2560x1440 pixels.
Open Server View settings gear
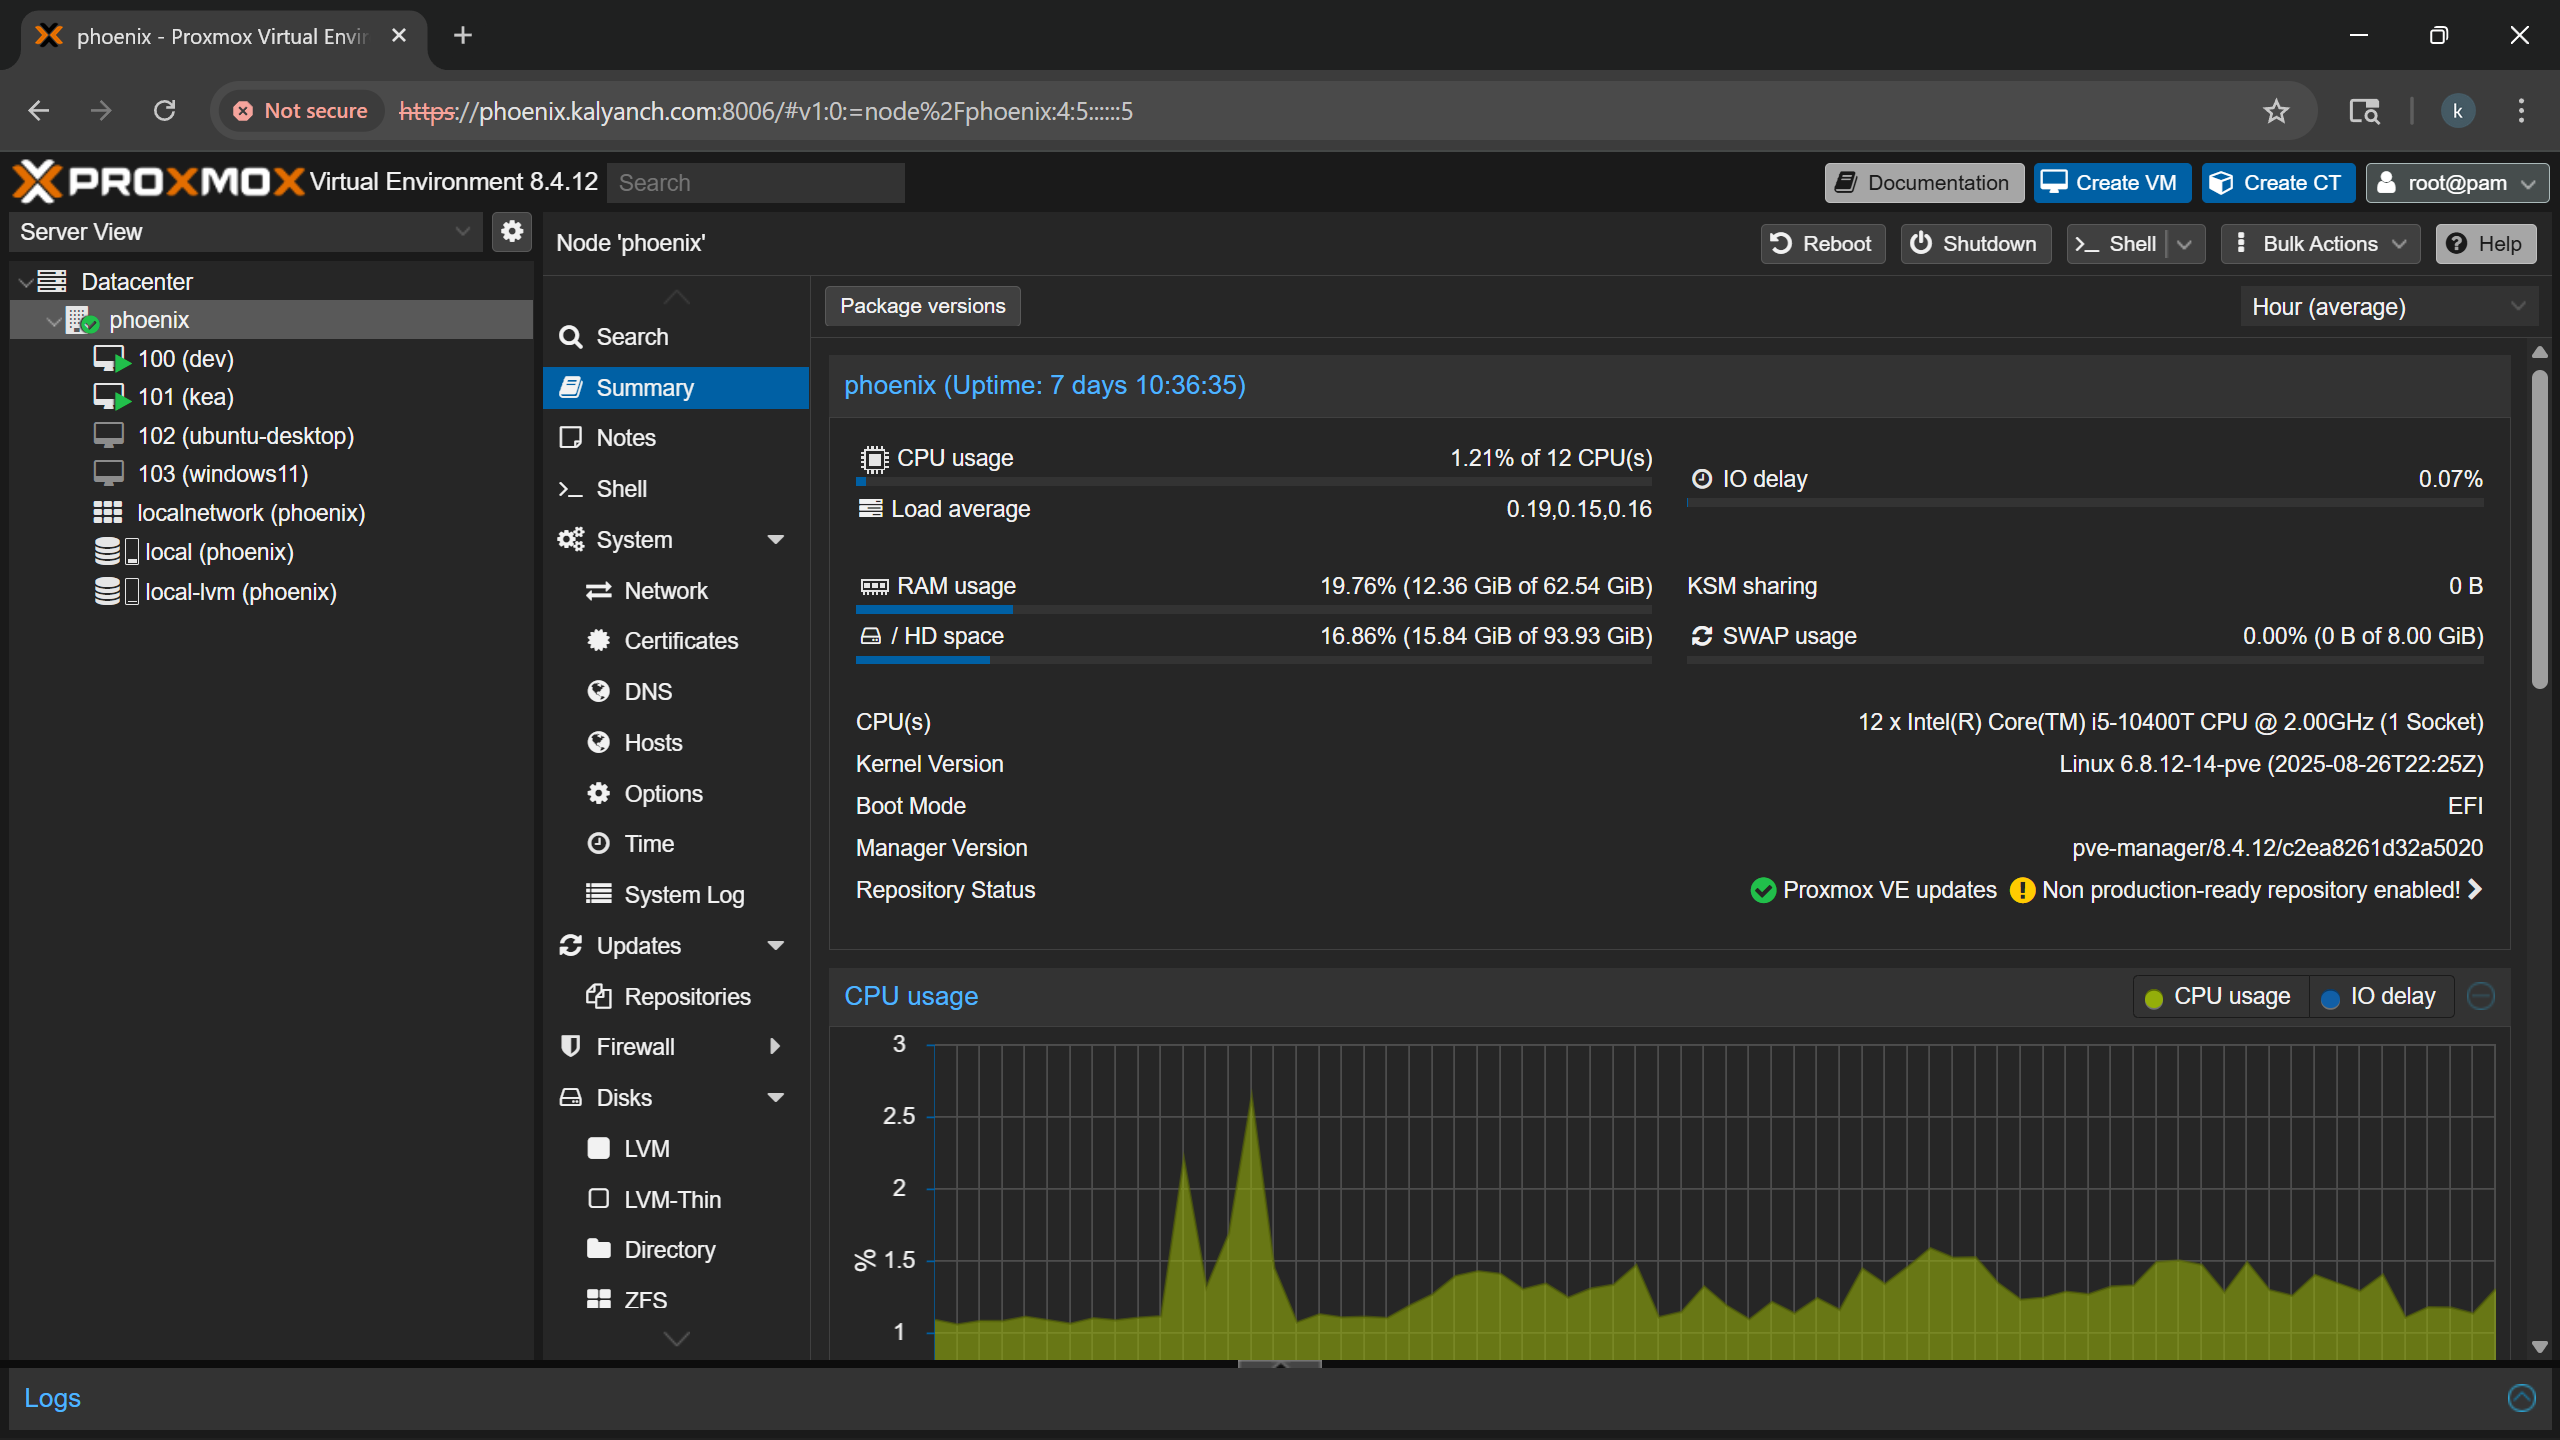tap(511, 231)
